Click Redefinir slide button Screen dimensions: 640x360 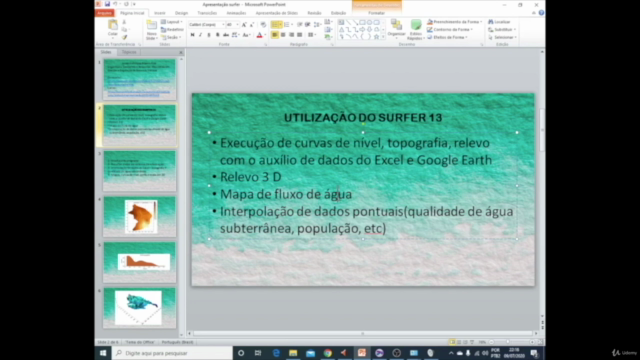(x=172, y=29)
